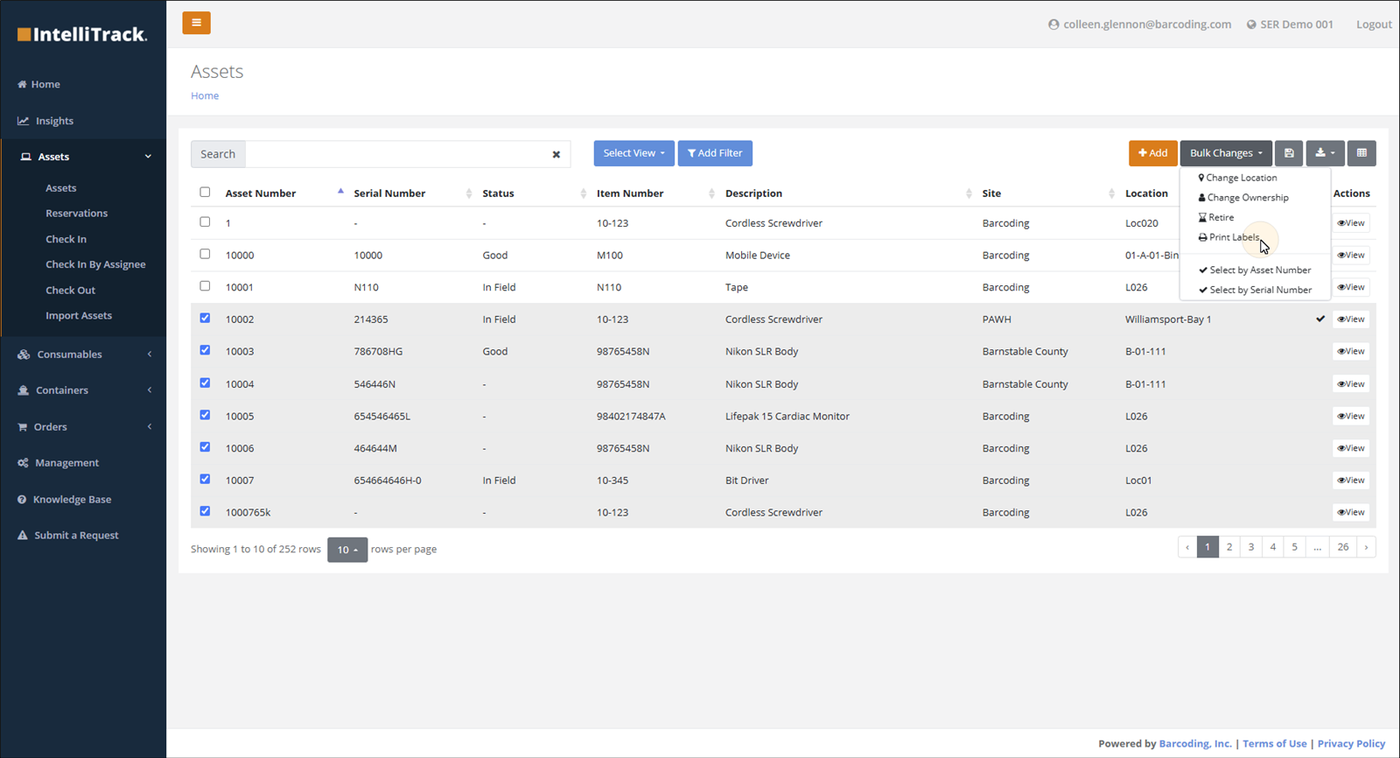
Task: Choose Retire in the Bulk Changes menu
Action: tap(1216, 217)
